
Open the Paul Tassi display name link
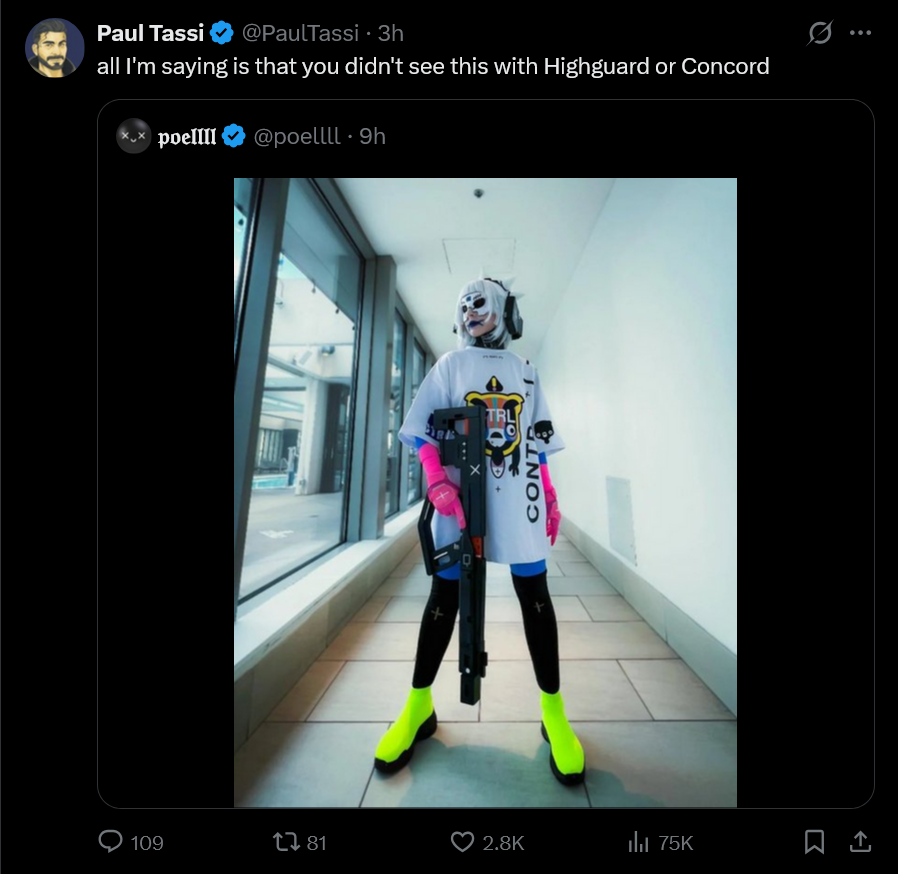151,33
